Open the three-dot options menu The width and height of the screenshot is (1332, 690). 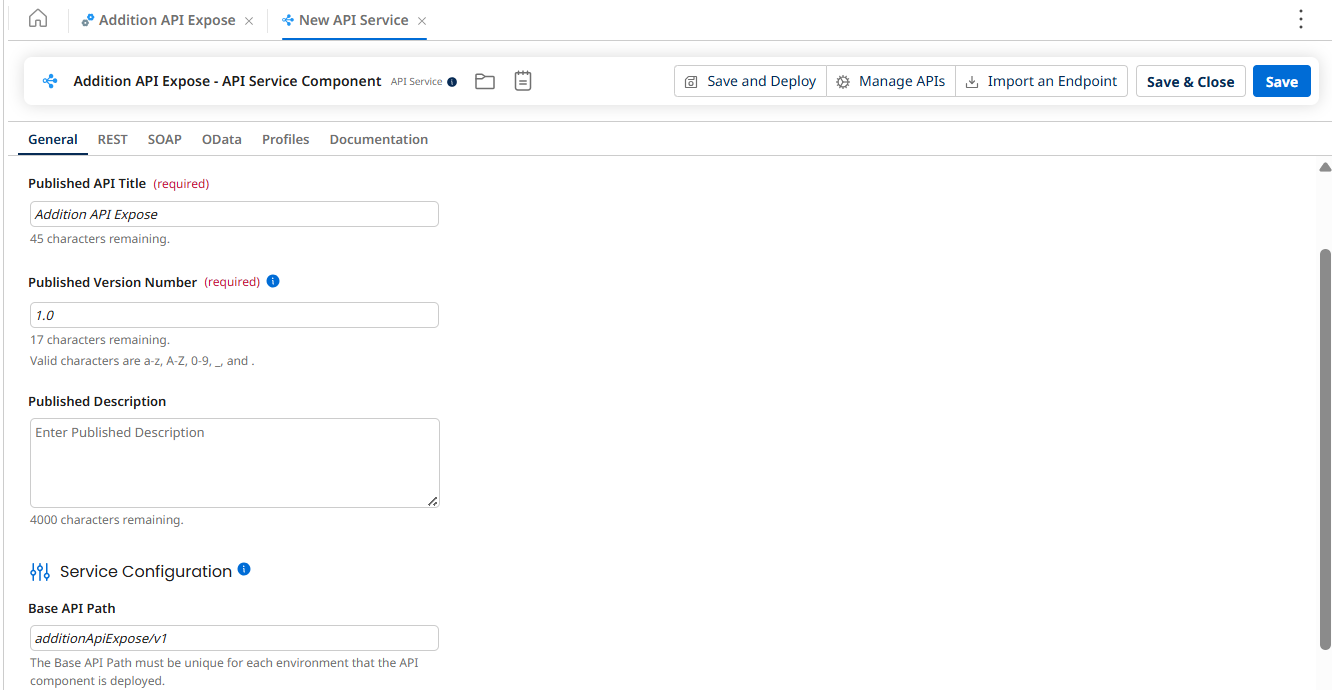click(1300, 19)
